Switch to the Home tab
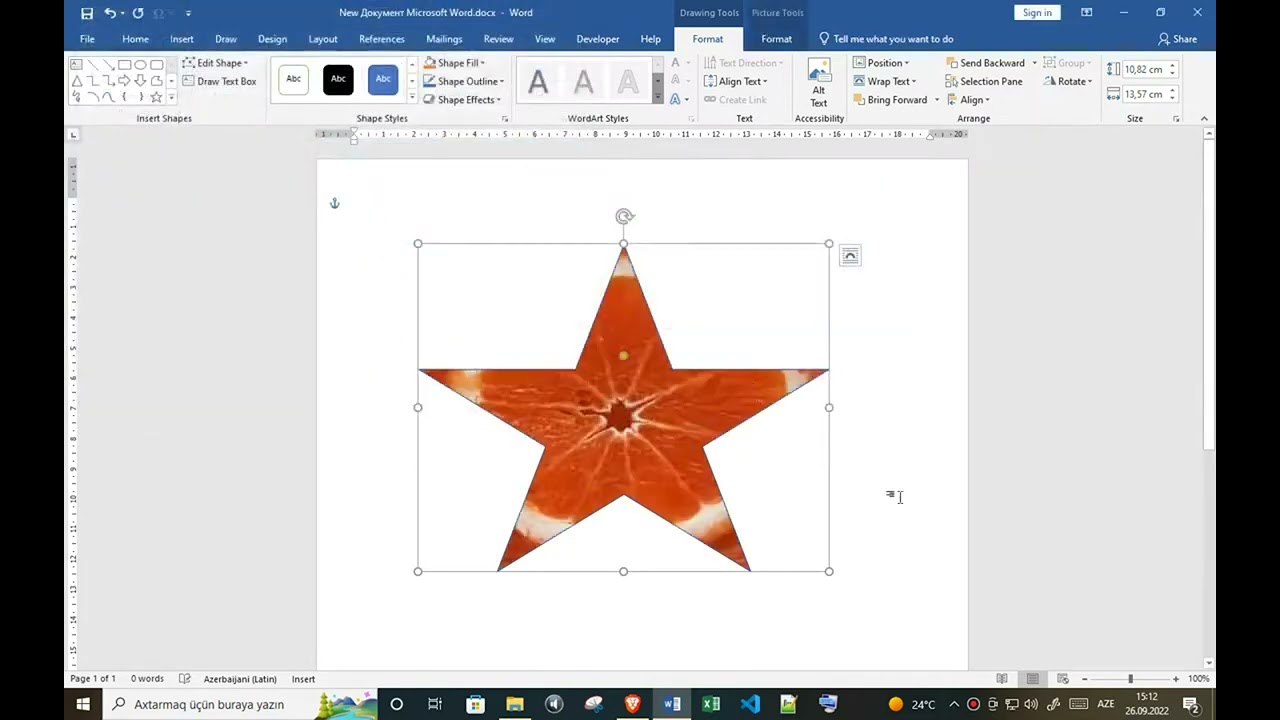1280x720 pixels. pyautogui.click(x=135, y=39)
